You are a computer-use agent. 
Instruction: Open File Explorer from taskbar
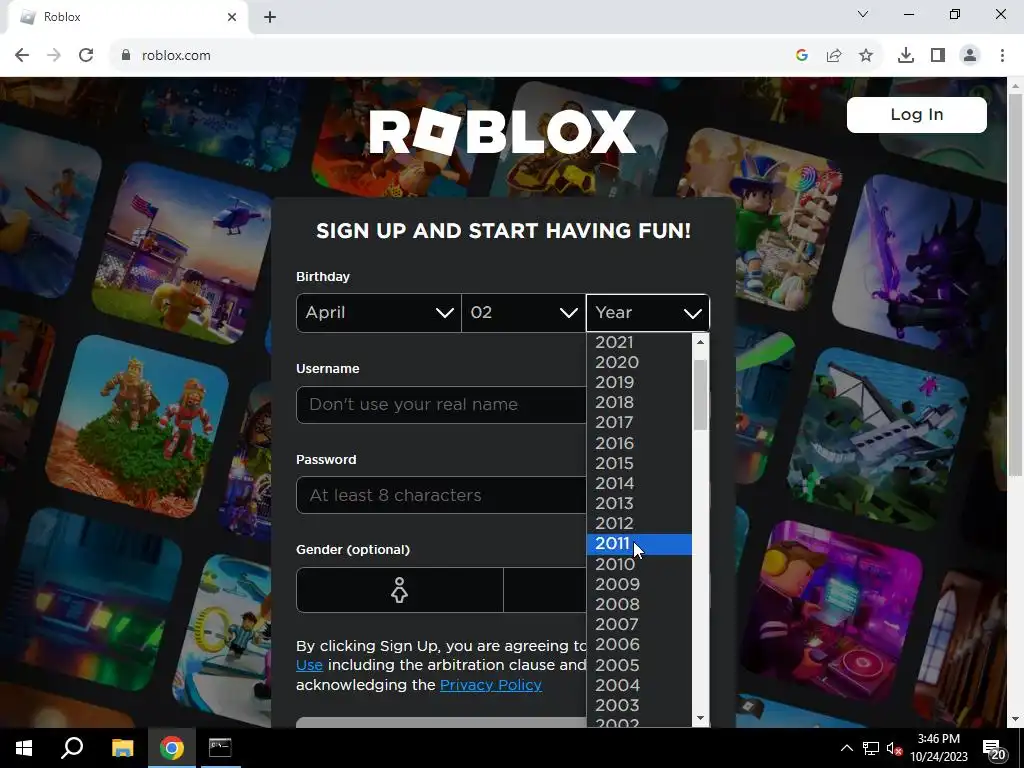click(x=122, y=748)
